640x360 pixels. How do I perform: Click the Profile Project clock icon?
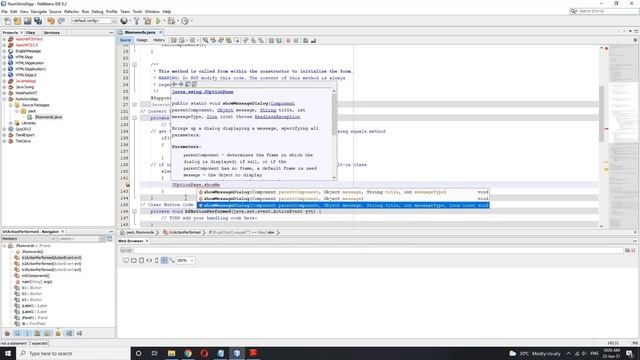(185, 21)
